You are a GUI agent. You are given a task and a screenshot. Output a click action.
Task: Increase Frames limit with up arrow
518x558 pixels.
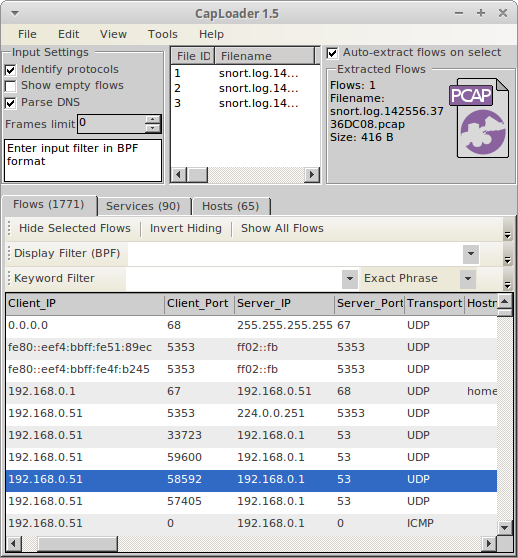tap(153, 120)
